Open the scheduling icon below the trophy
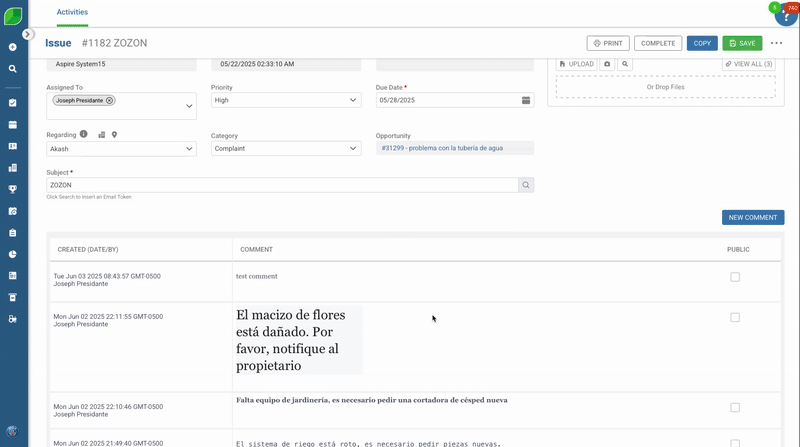This screenshot has height=447, width=800. pos(13,211)
